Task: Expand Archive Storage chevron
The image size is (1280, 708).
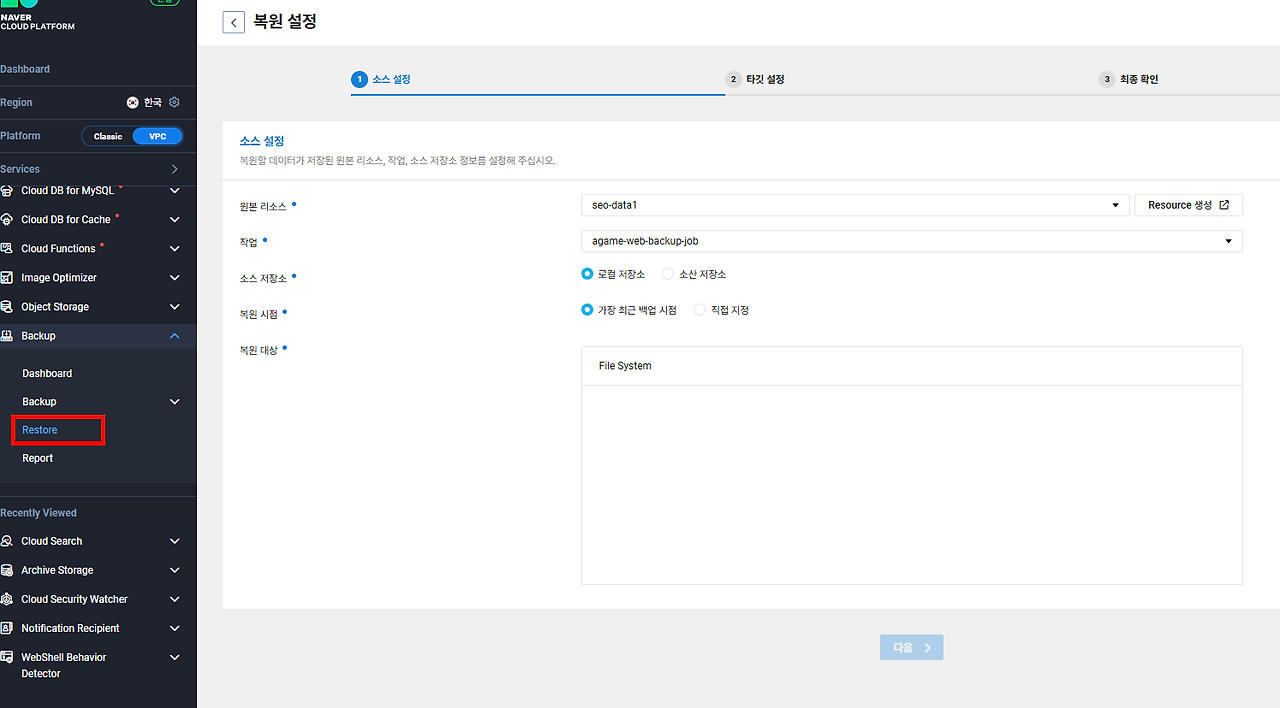Action: click(x=175, y=570)
